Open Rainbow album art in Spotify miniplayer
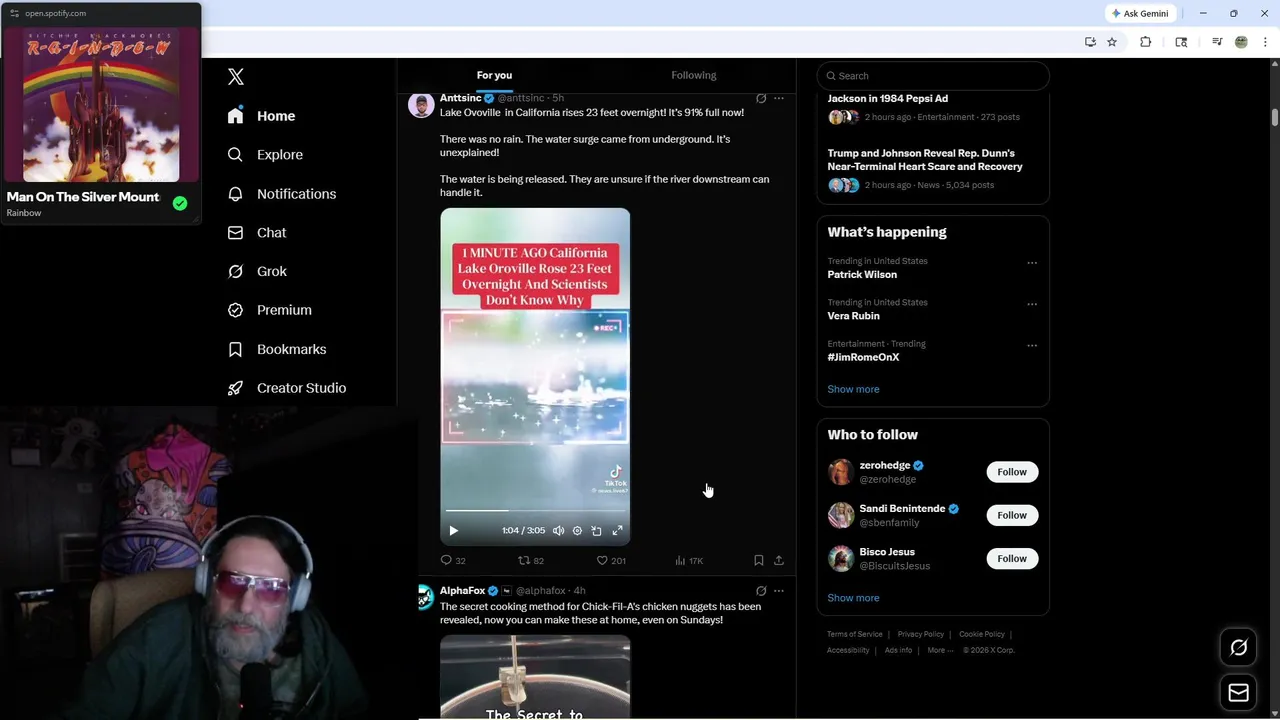The width and height of the screenshot is (1280, 720). click(101, 104)
